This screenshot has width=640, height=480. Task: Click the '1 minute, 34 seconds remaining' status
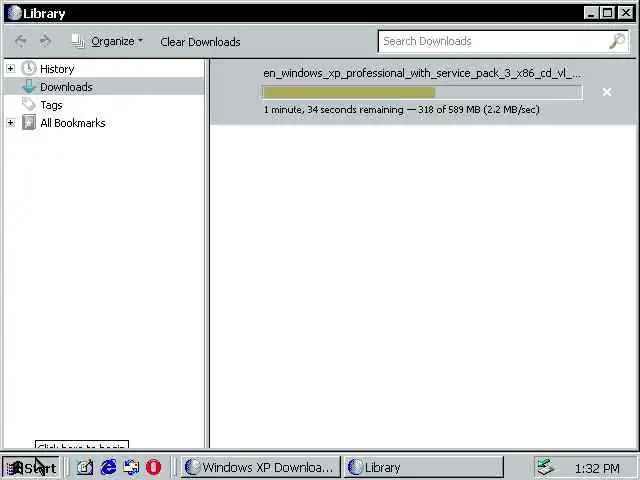[x=333, y=110]
